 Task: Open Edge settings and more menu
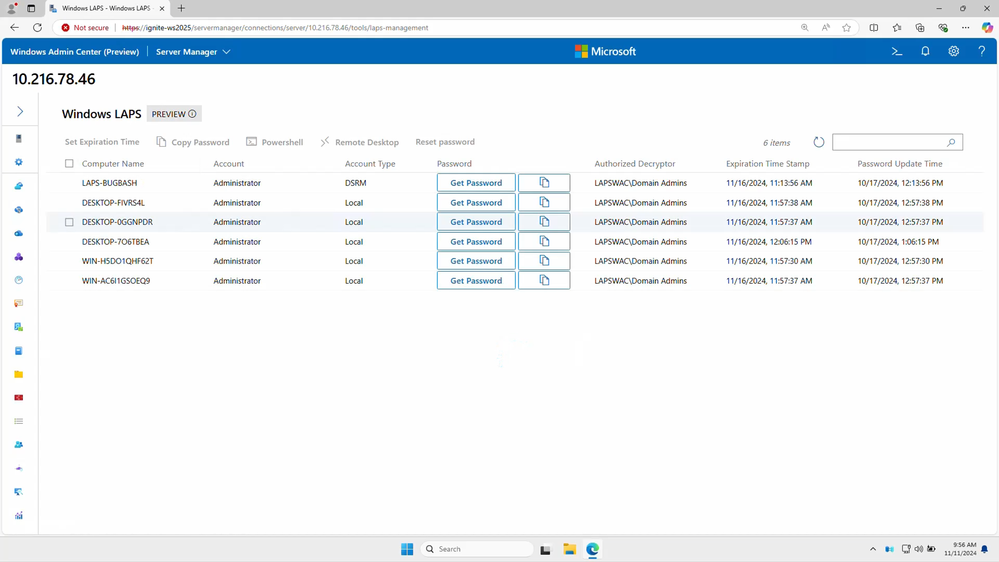tap(965, 27)
